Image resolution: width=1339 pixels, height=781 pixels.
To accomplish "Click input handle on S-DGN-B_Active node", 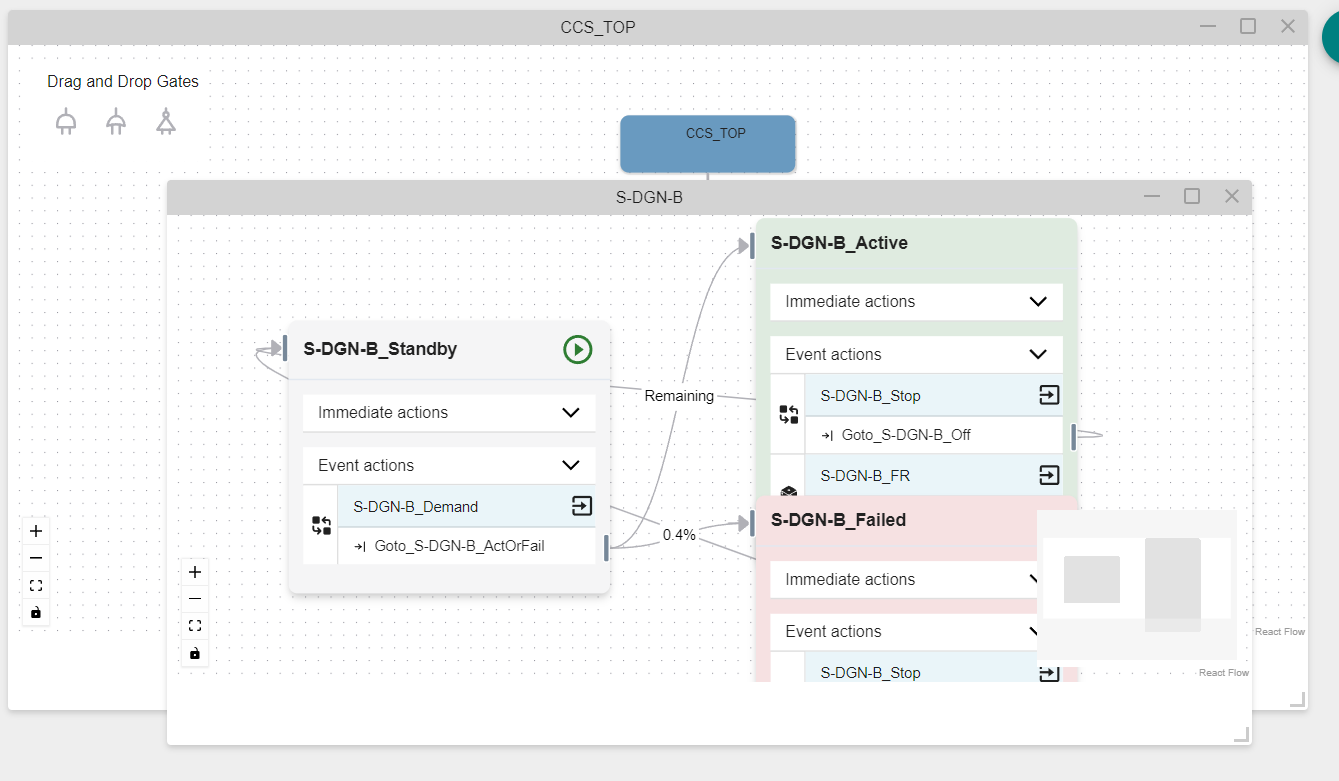I will (752, 246).
